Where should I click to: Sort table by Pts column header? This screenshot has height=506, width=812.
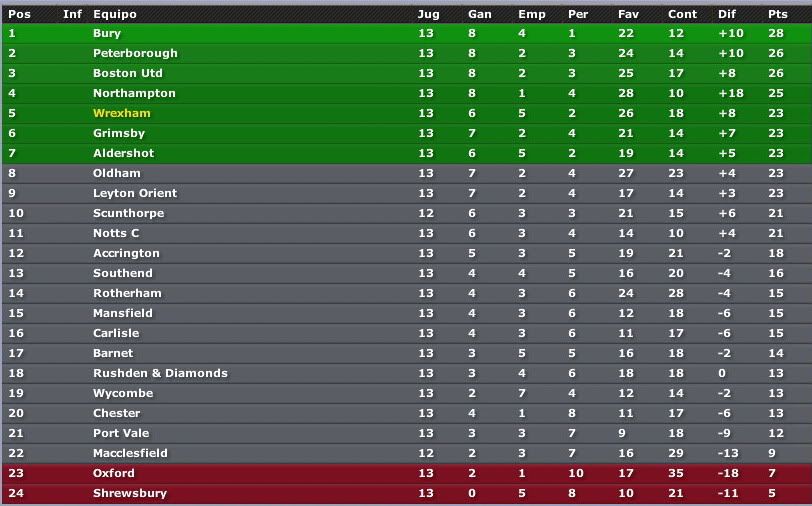point(777,15)
